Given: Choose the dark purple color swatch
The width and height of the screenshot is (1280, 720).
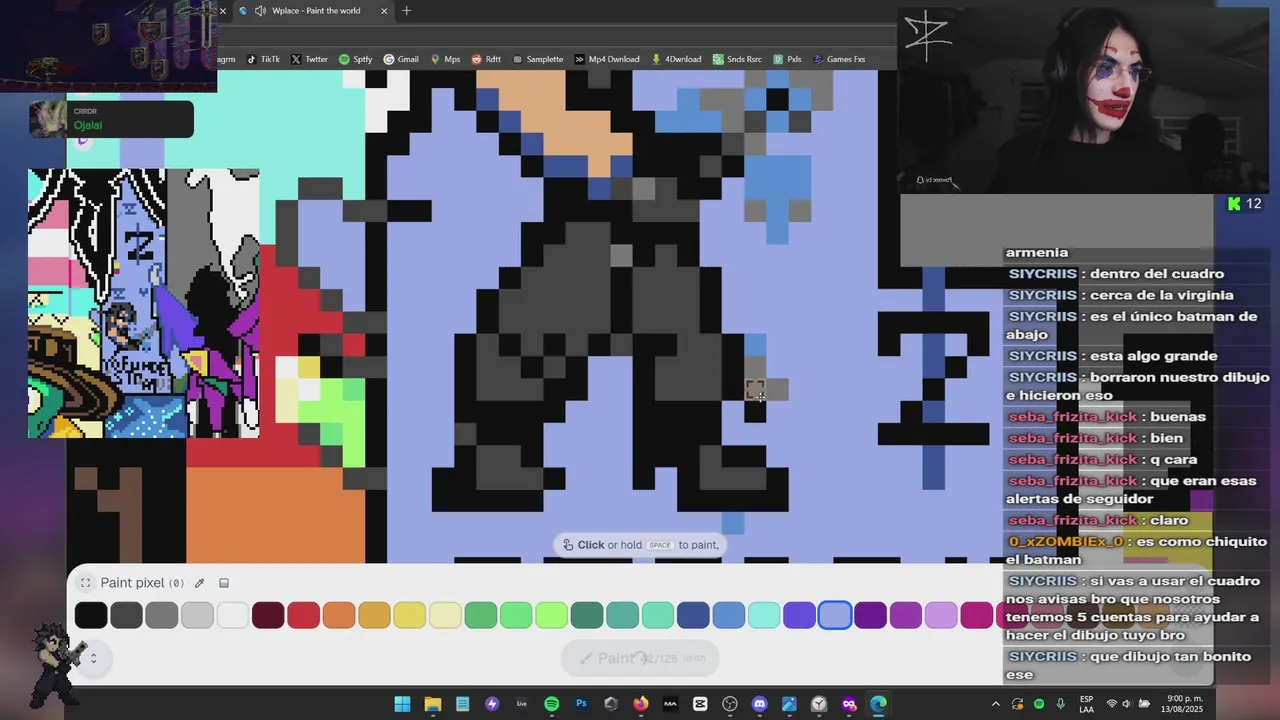Looking at the screenshot, I should point(870,615).
